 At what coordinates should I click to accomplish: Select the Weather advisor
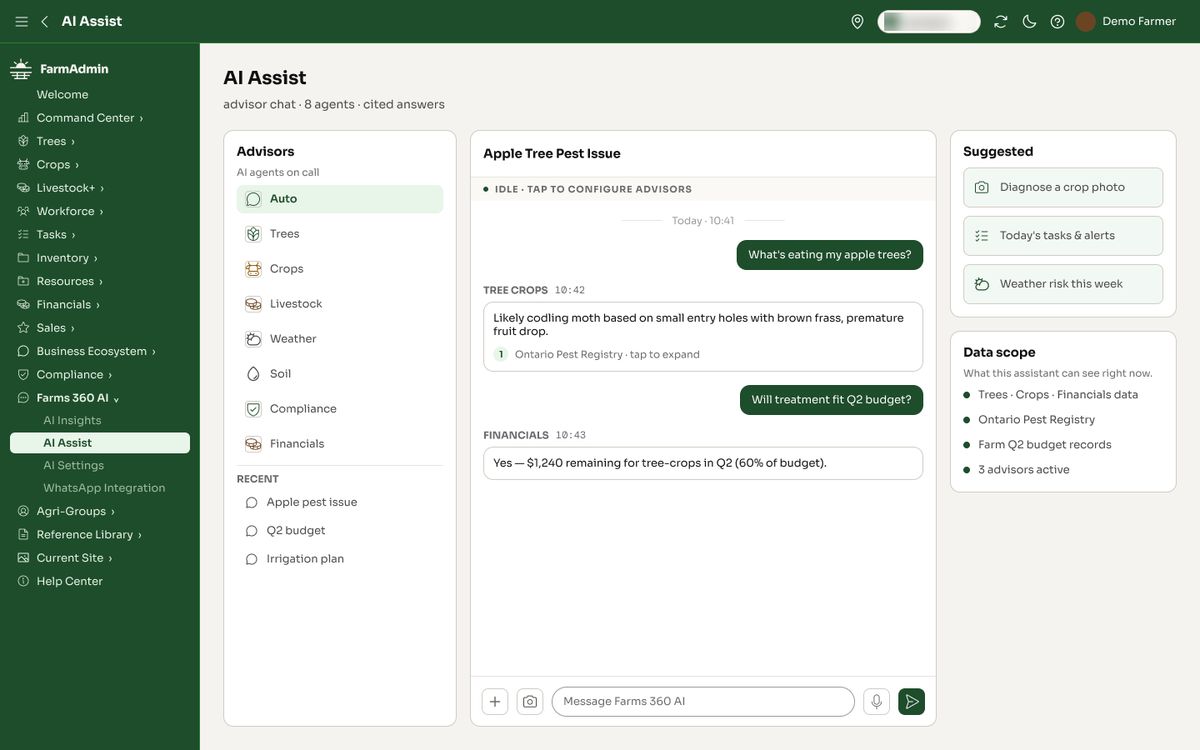point(340,339)
